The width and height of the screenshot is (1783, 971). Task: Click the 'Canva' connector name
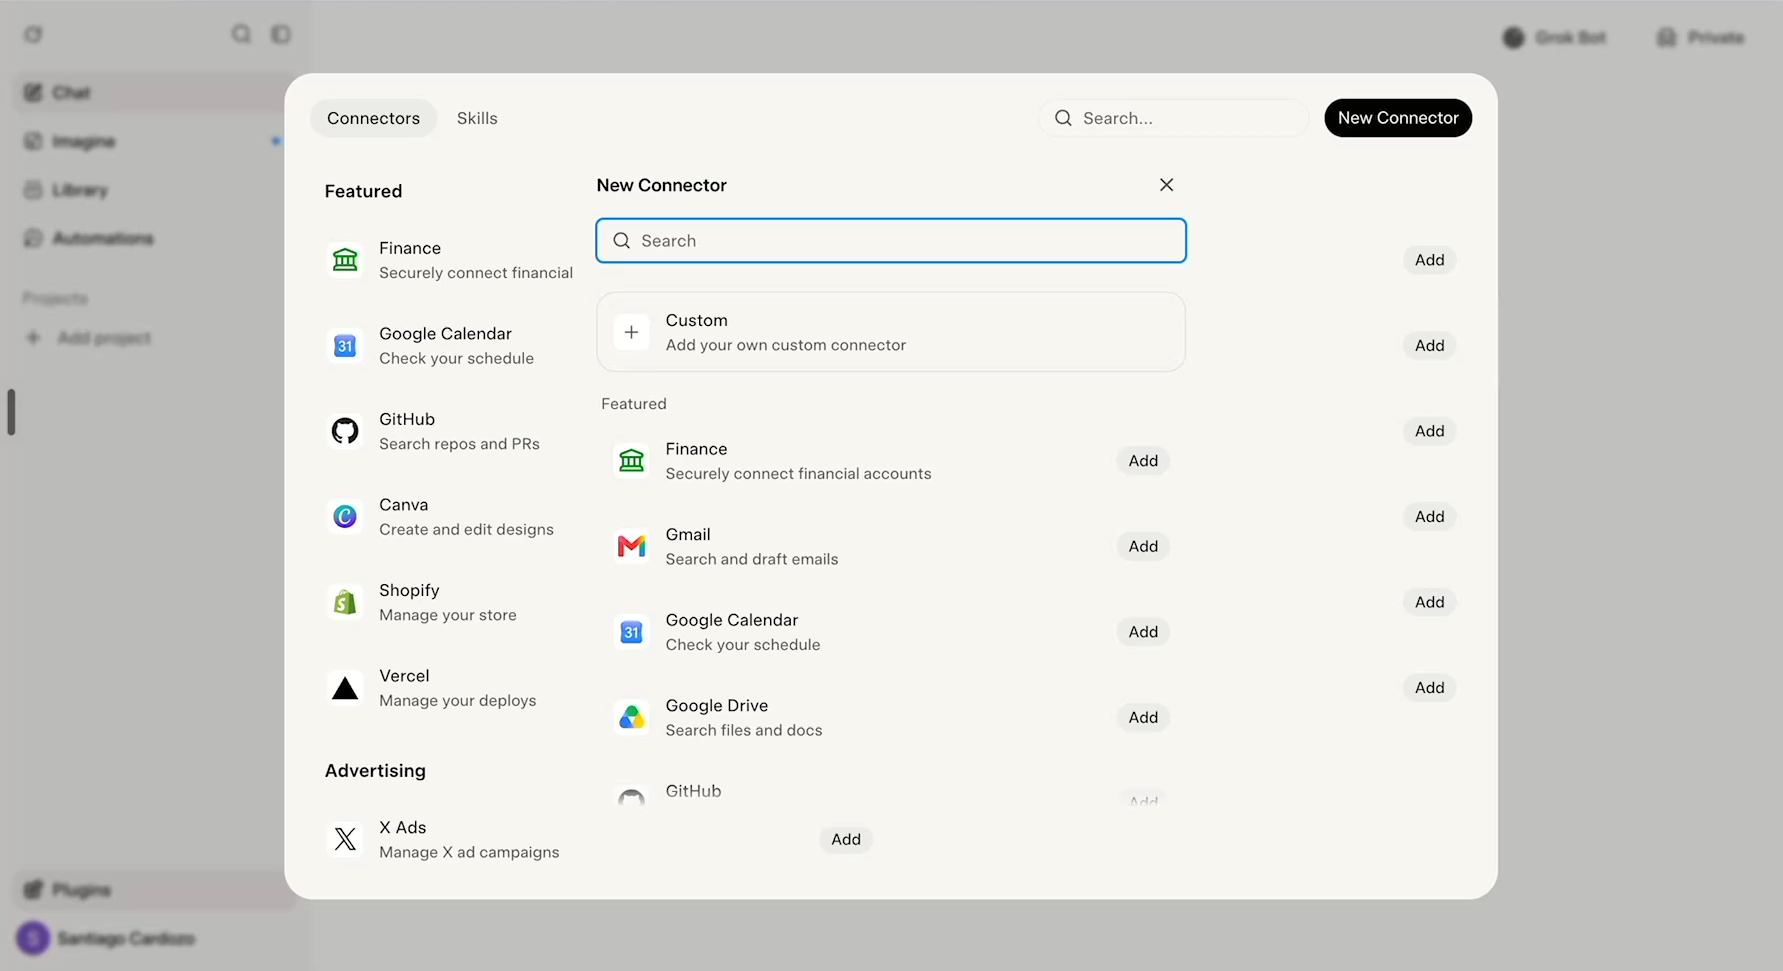point(403,505)
